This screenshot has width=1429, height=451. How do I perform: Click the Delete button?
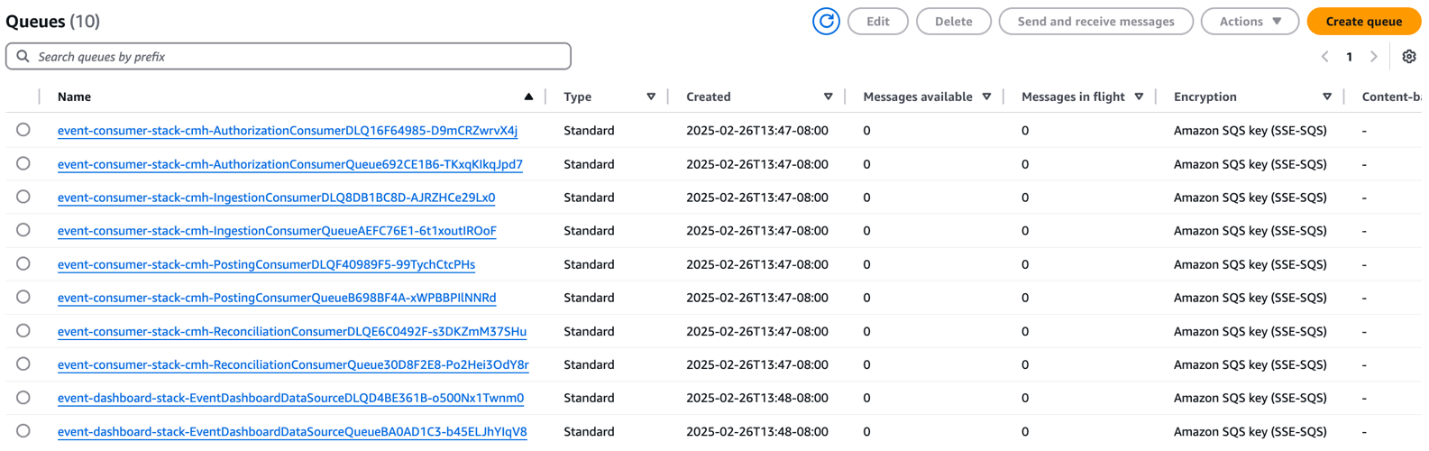pos(953,22)
